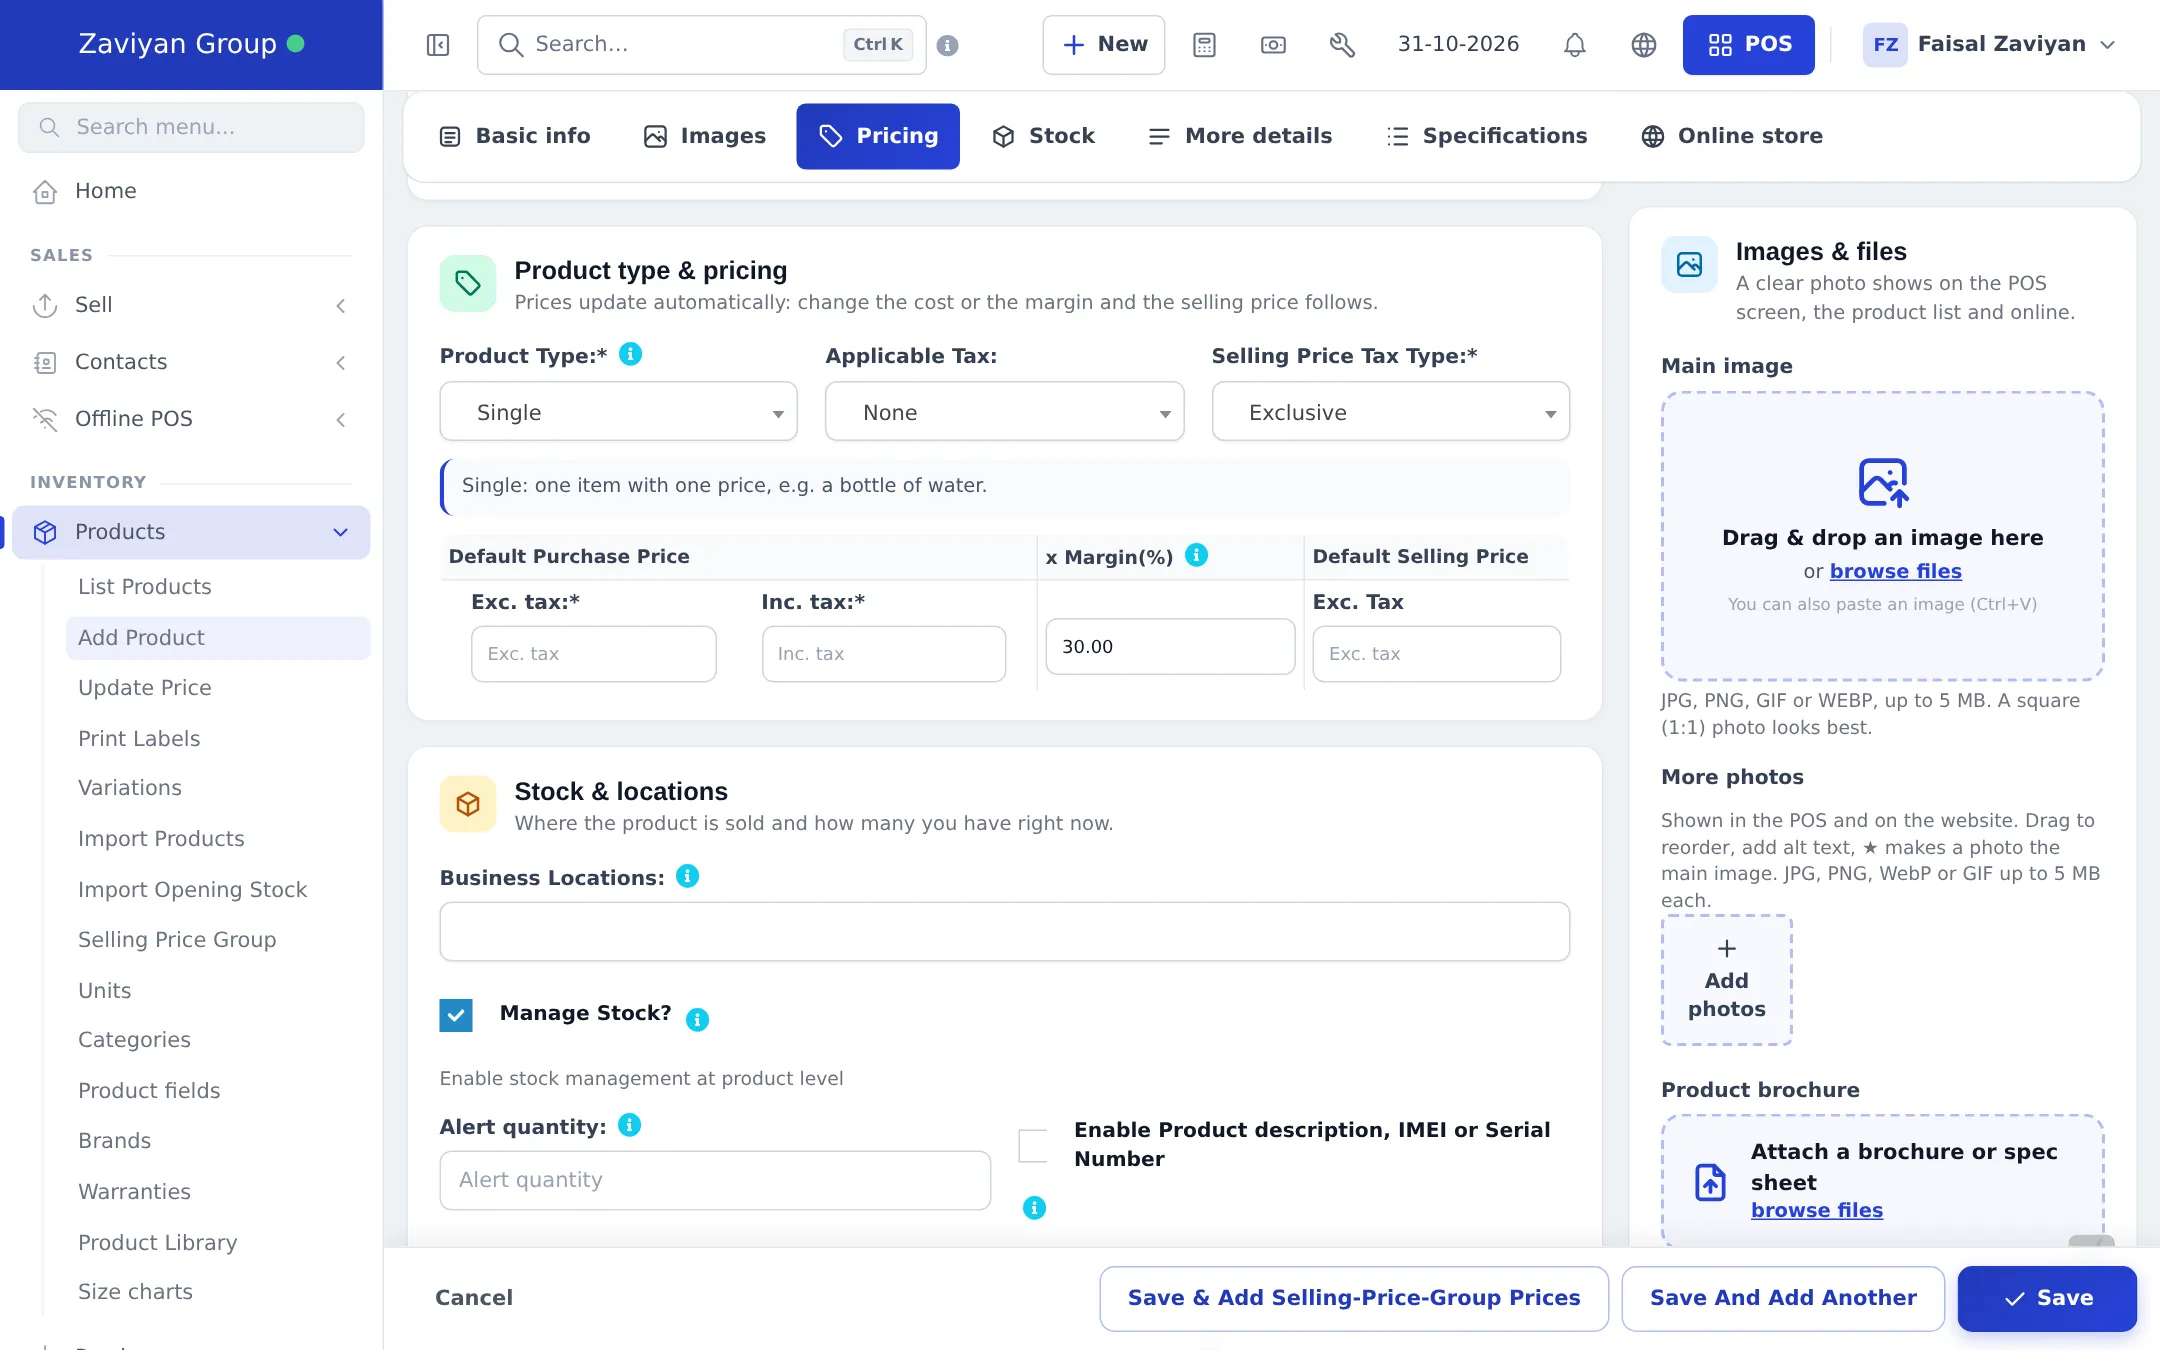This screenshot has height=1350, width=2160.
Task: Click info icon below IMEI checkbox
Action: (x=1034, y=1208)
